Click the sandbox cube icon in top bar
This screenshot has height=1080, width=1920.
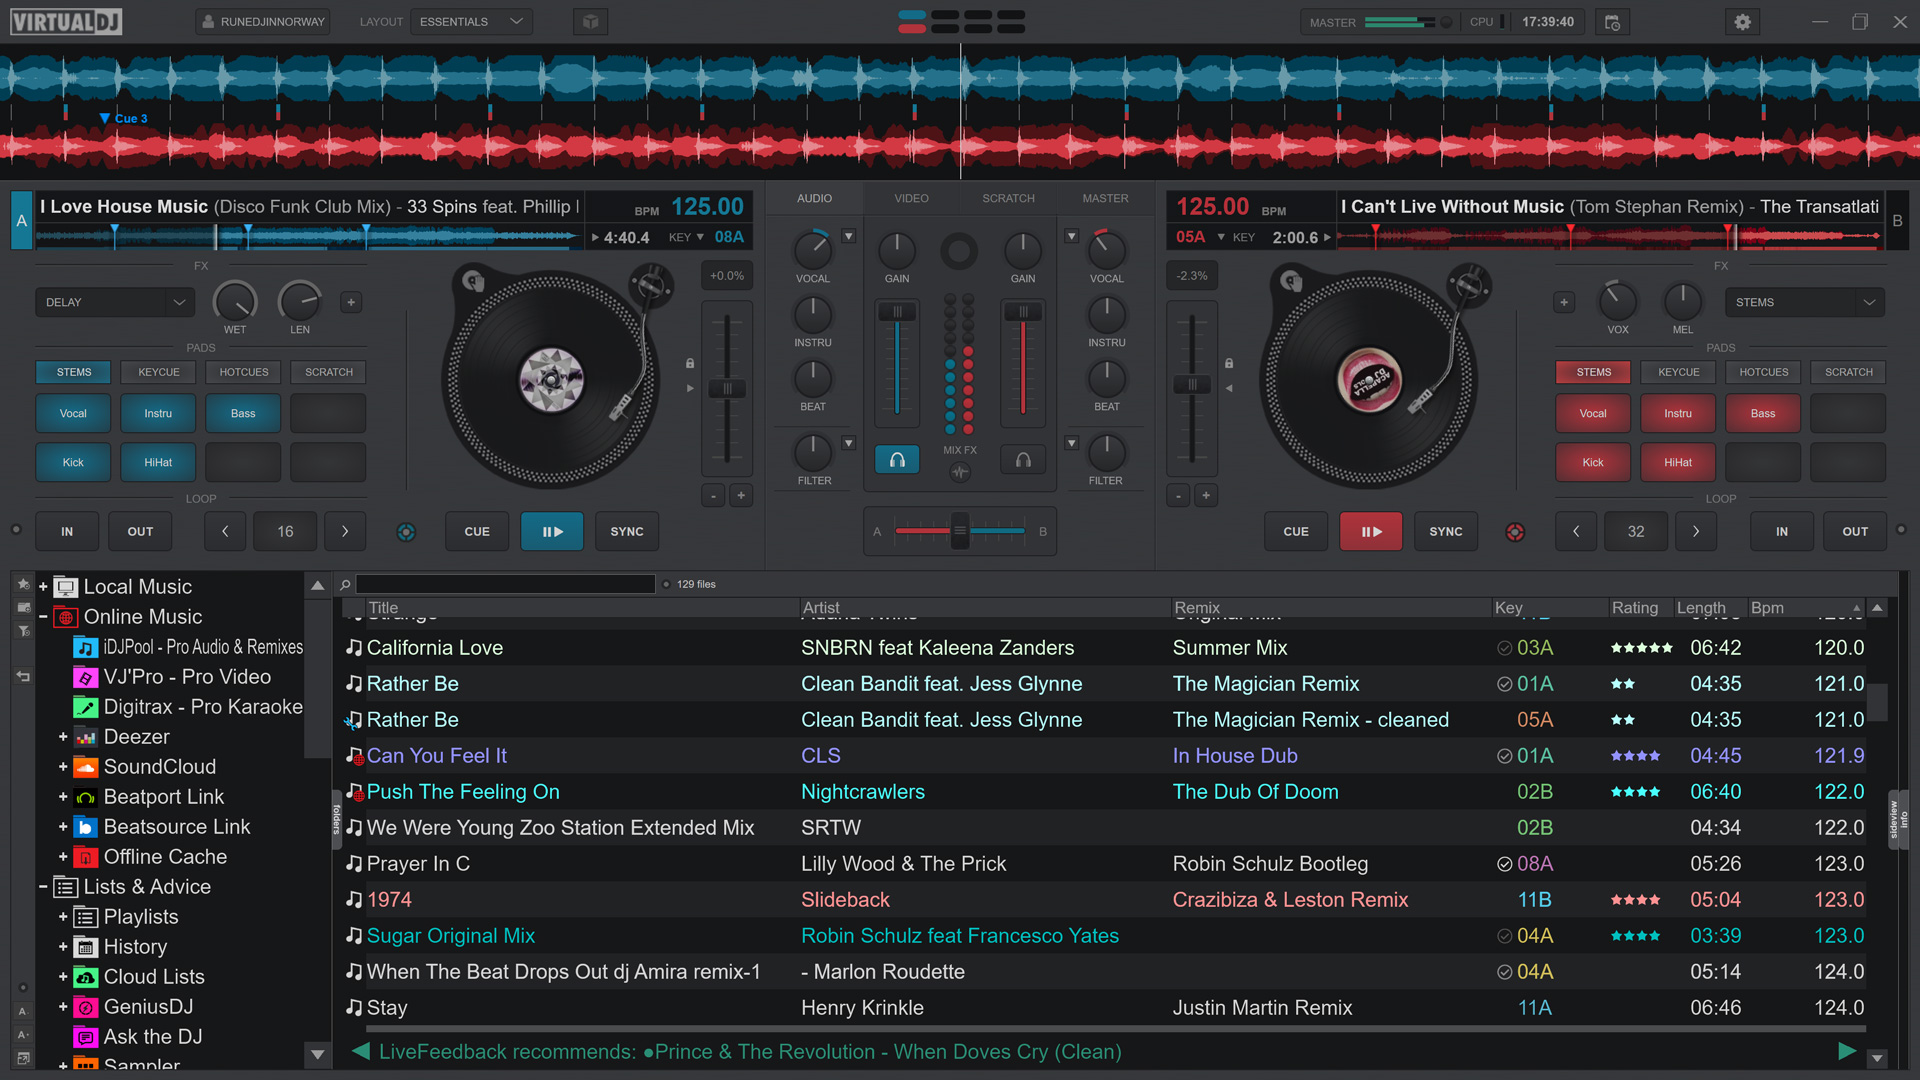[x=590, y=21]
